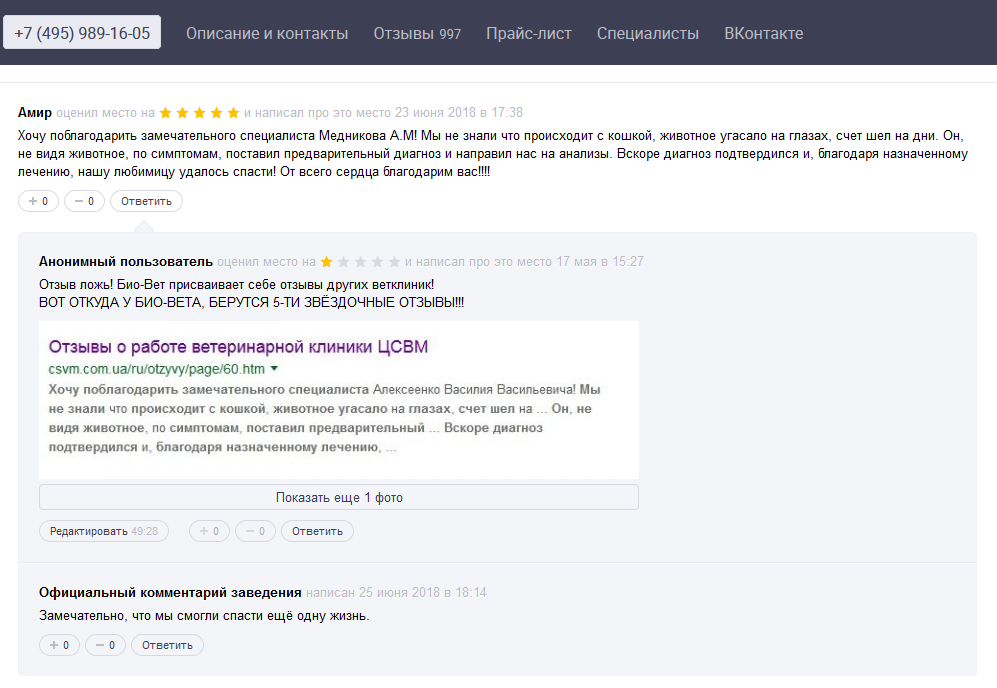997x688 pixels.
Task: Click Редактировать to edit the anonymous comment
Action: click(104, 531)
